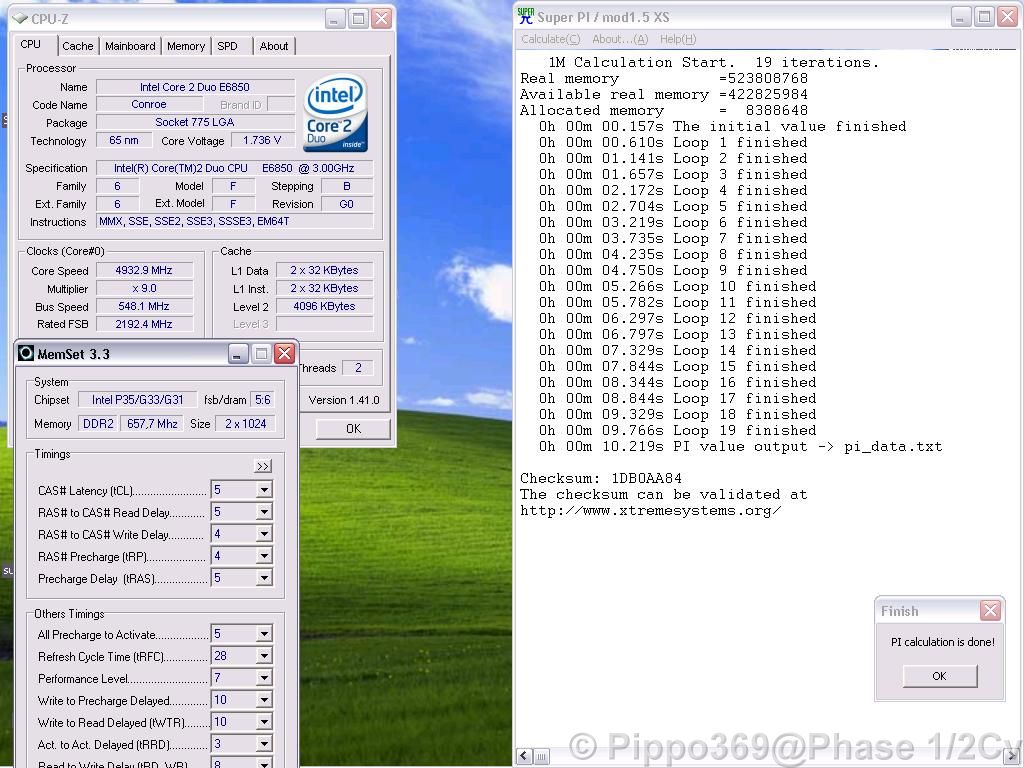The width and height of the screenshot is (1024, 768).
Task: Click the PI value output -> pi_data.txt line
Action: [741, 447]
